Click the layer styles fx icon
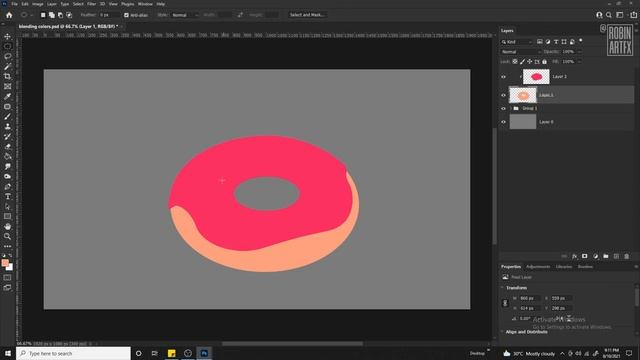Viewport: 640px width, 360px height. (x=574, y=256)
